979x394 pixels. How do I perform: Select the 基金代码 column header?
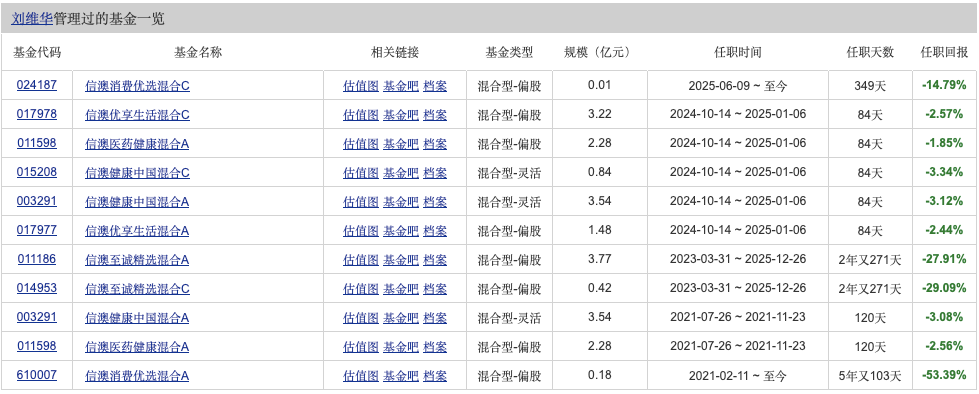[x=37, y=52]
